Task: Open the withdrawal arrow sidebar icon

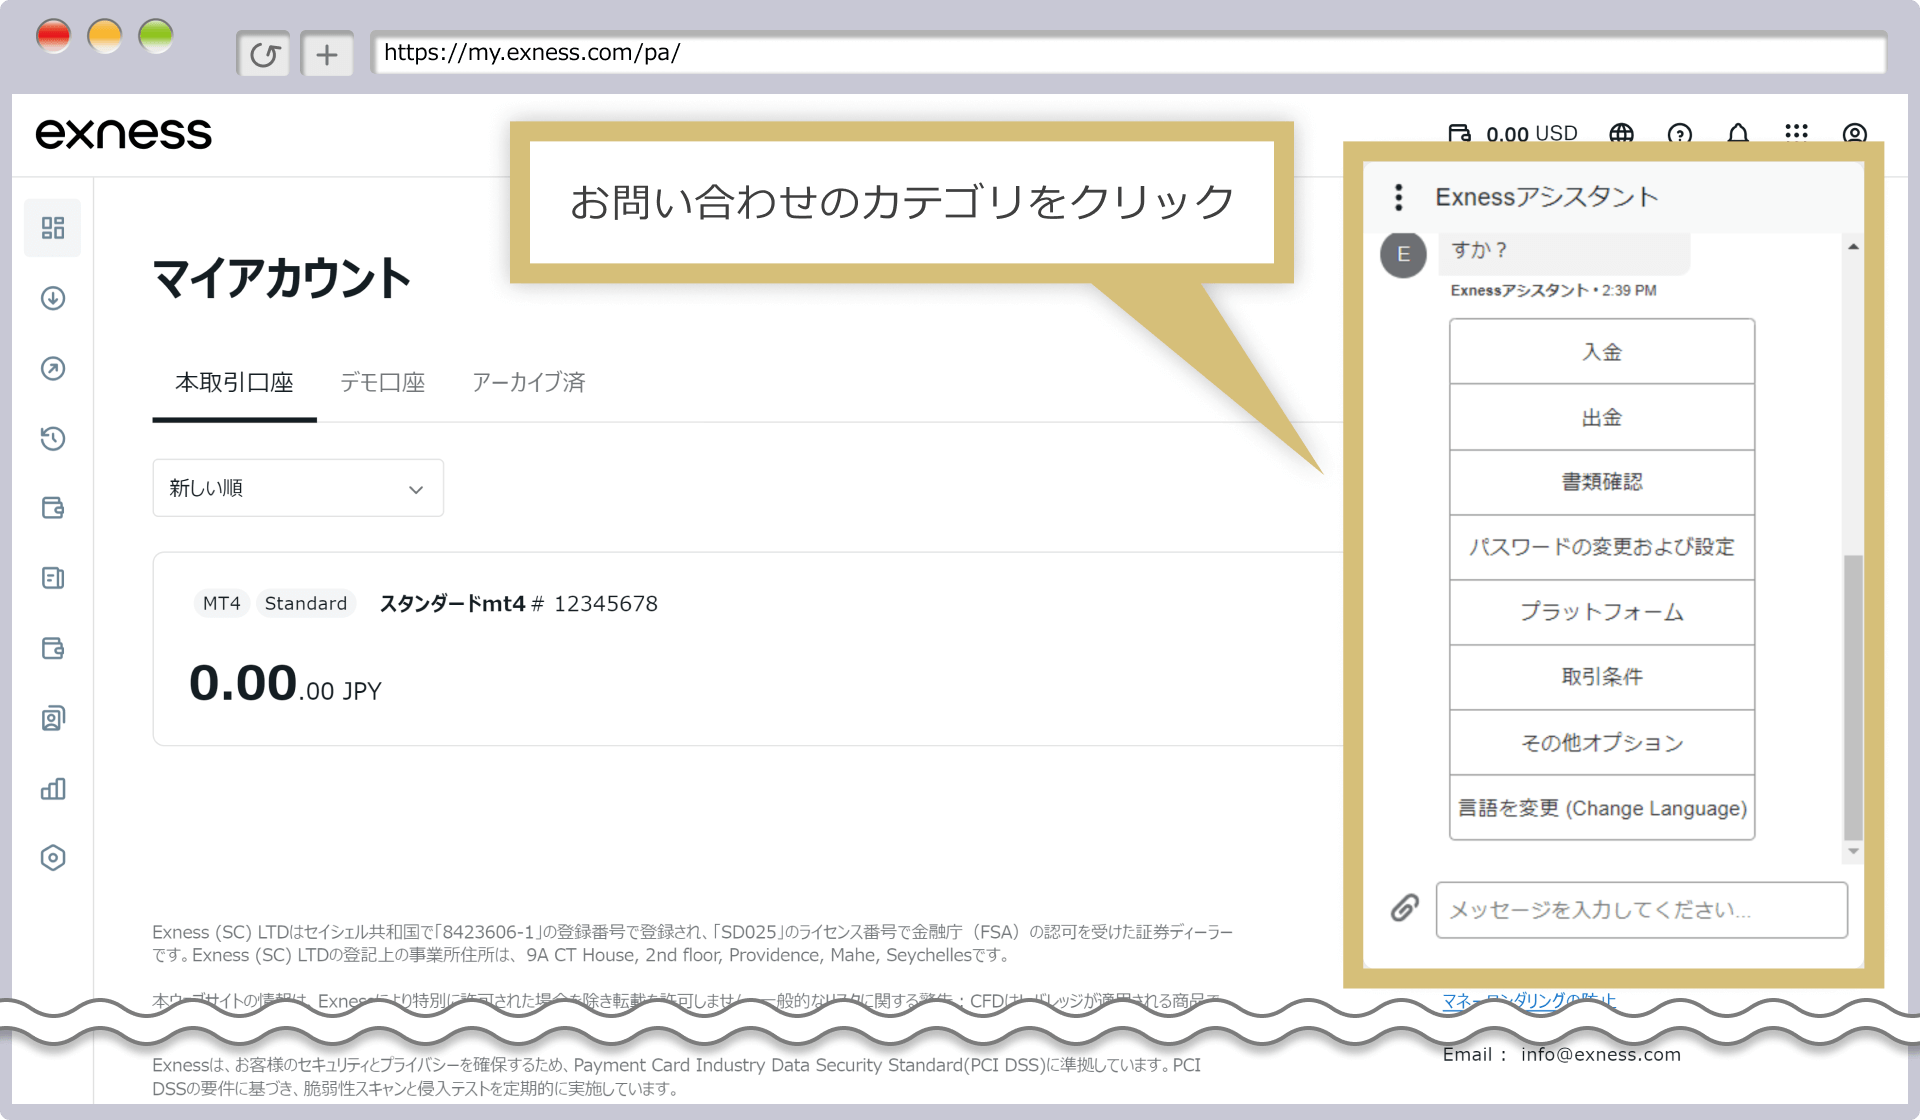Action: [x=53, y=368]
